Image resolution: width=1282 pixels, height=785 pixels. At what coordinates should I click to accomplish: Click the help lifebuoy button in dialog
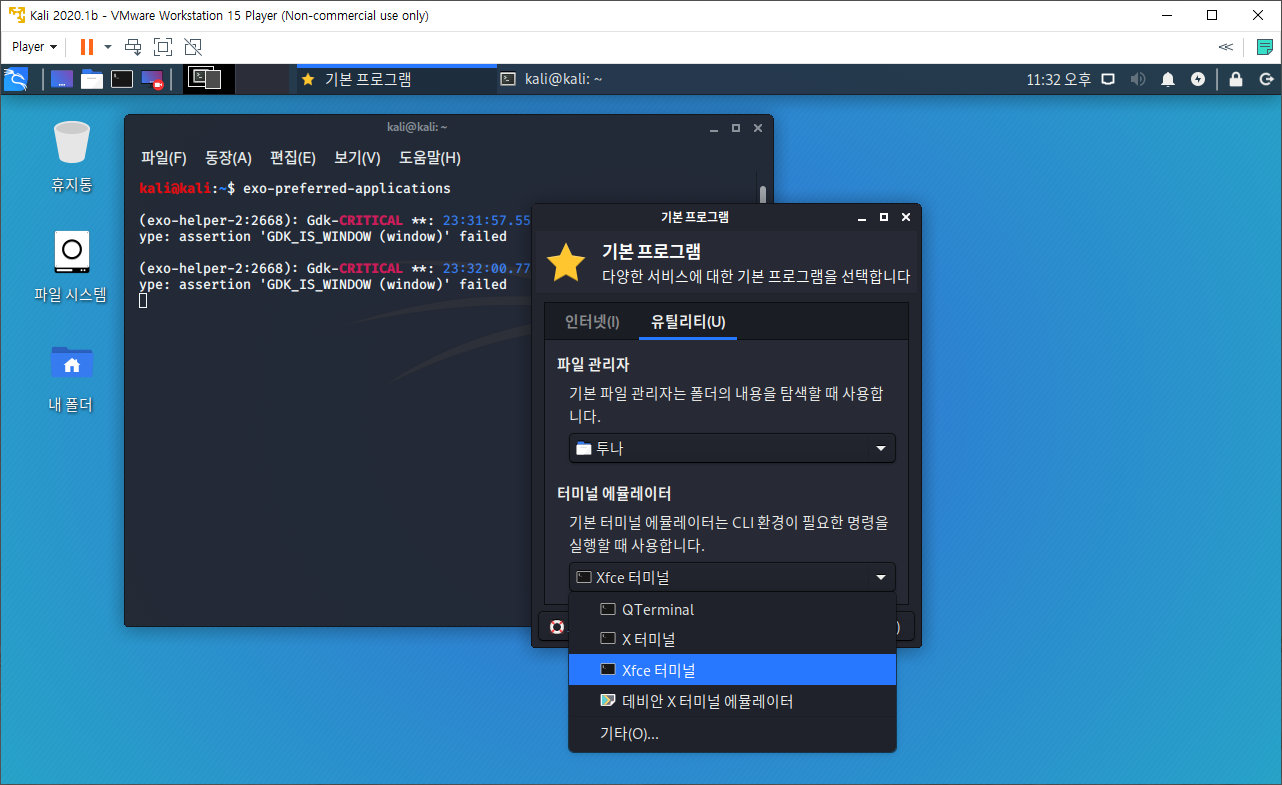tap(557, 627)
